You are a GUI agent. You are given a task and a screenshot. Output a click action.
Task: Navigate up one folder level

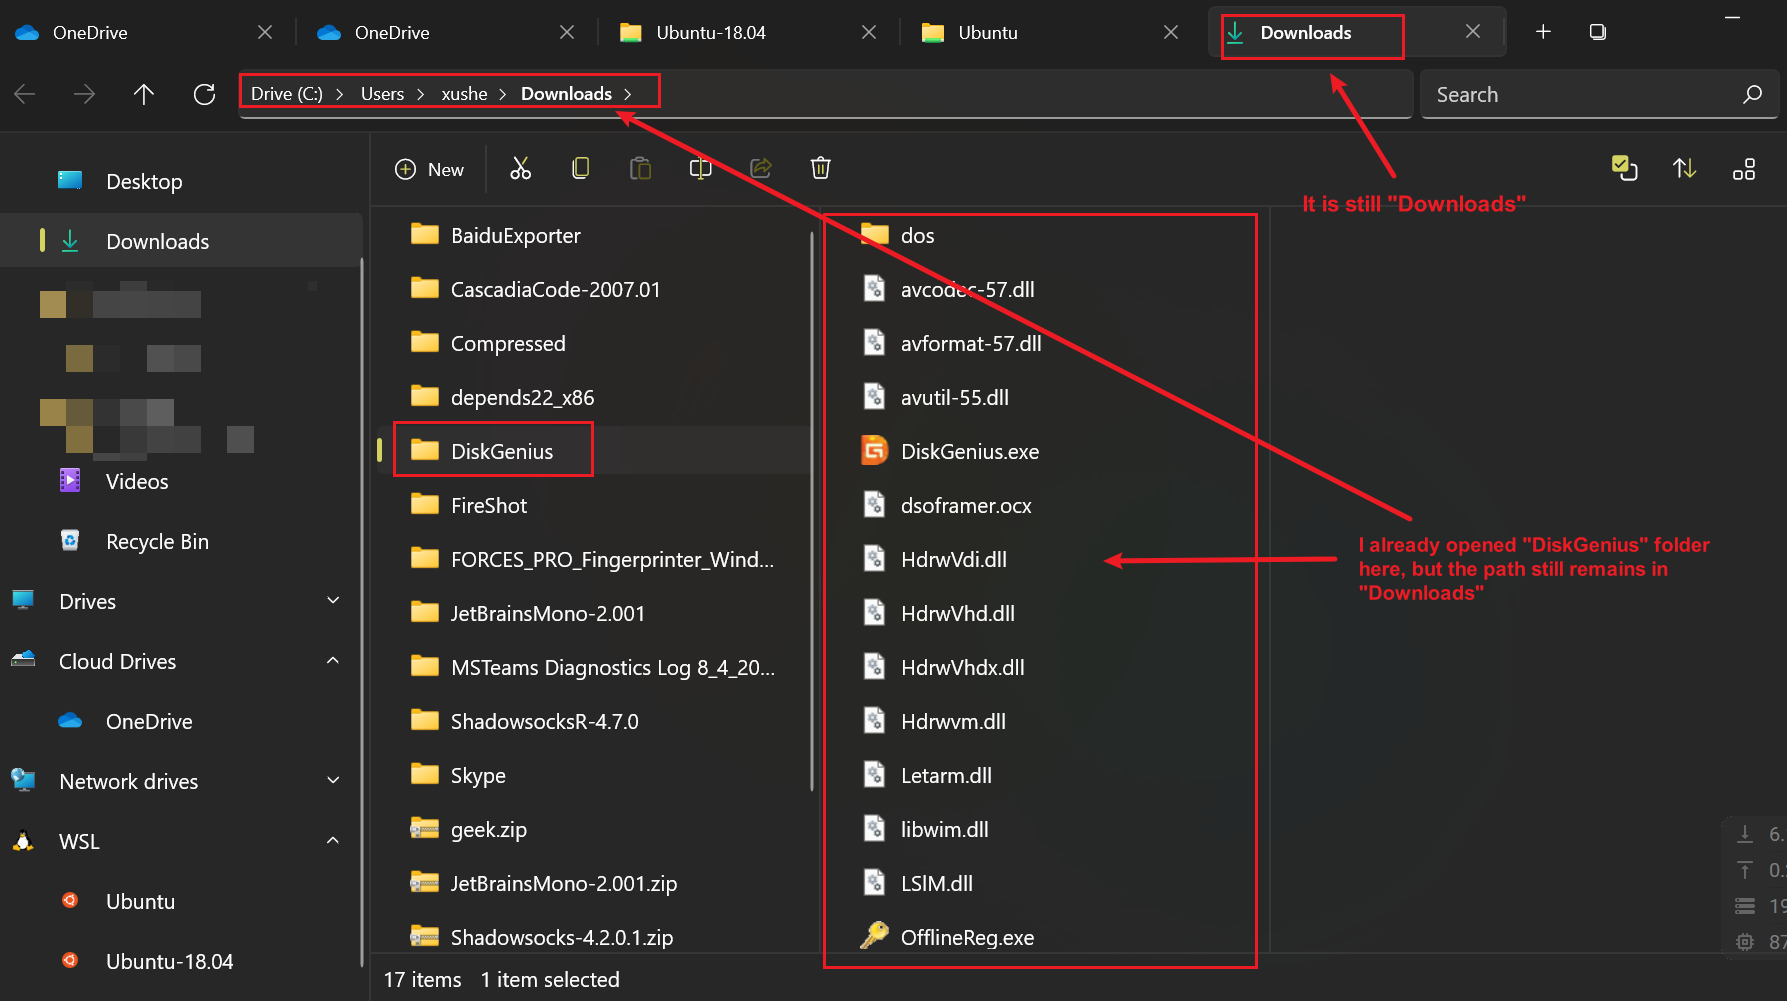(x=144, y=93)
